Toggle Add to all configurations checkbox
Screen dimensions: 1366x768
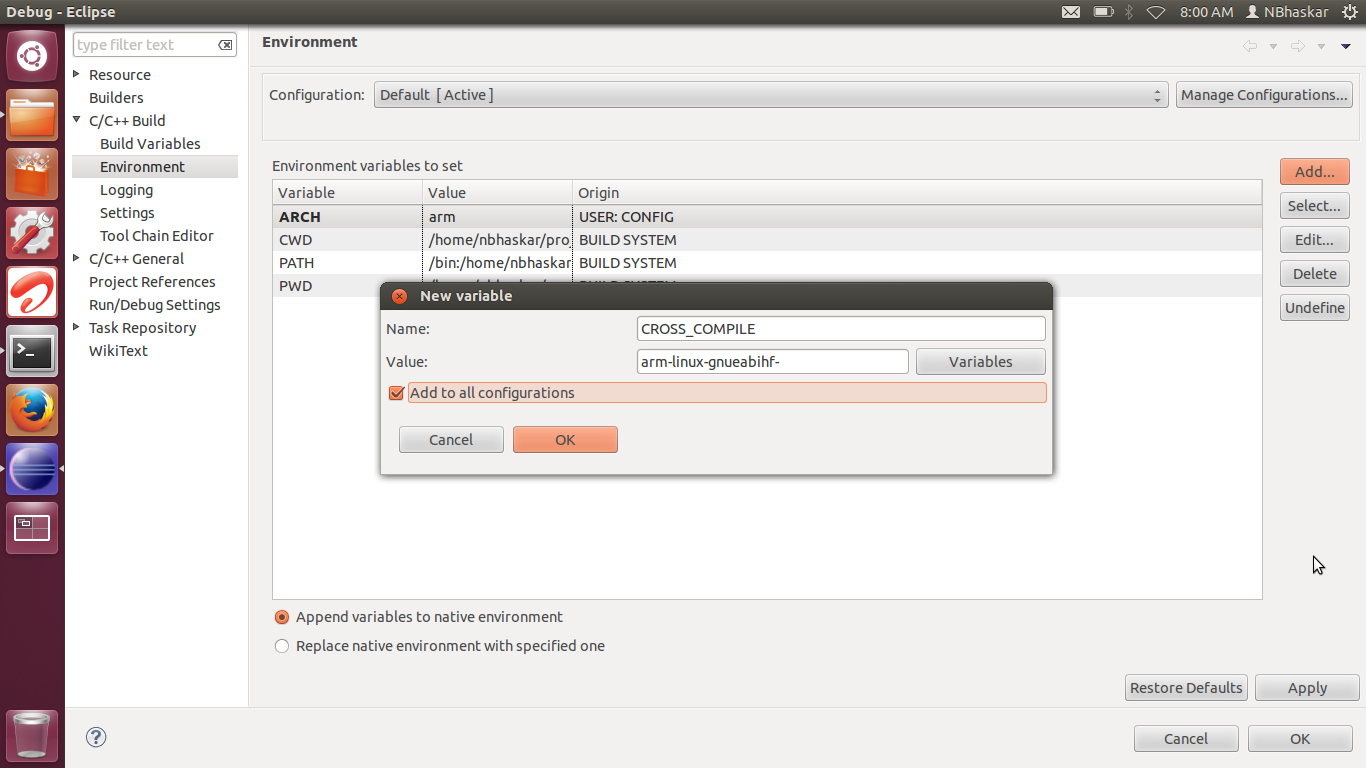tap(397, 393)
